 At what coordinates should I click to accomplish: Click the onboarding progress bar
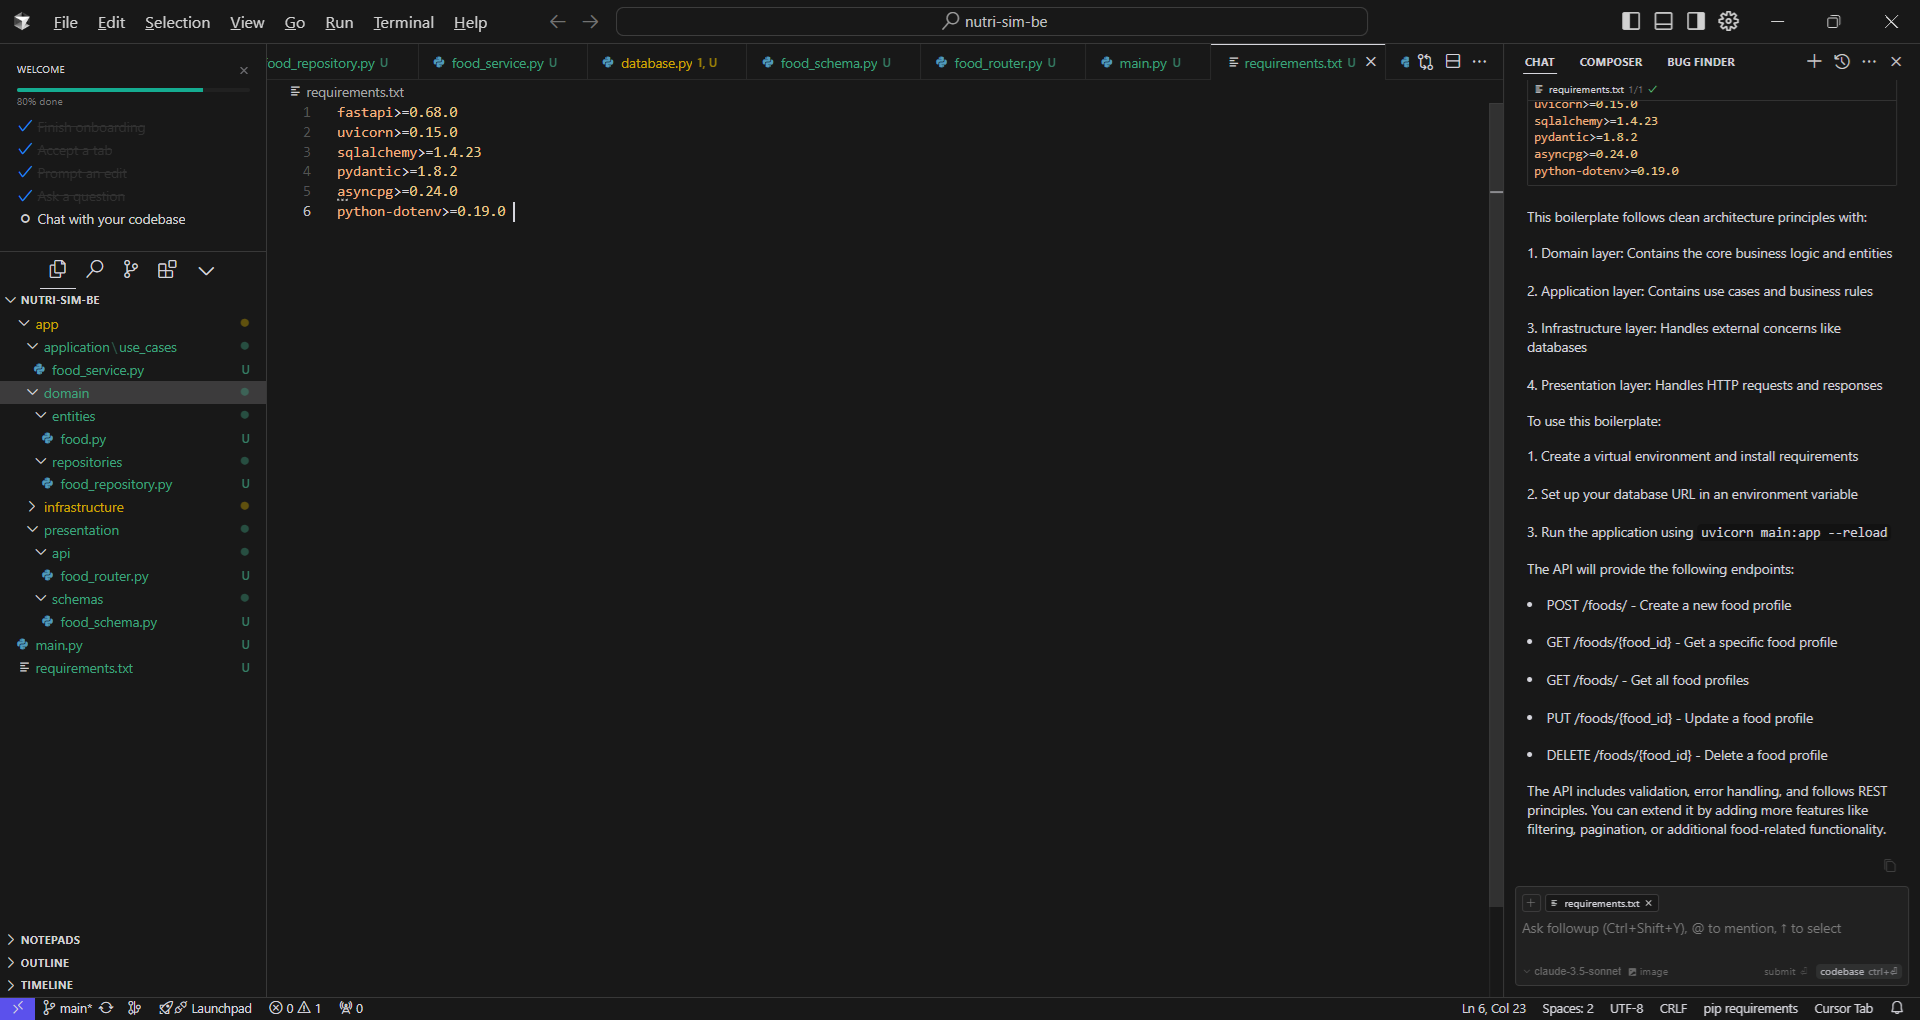pyautogui.click(x=133, y=90)
